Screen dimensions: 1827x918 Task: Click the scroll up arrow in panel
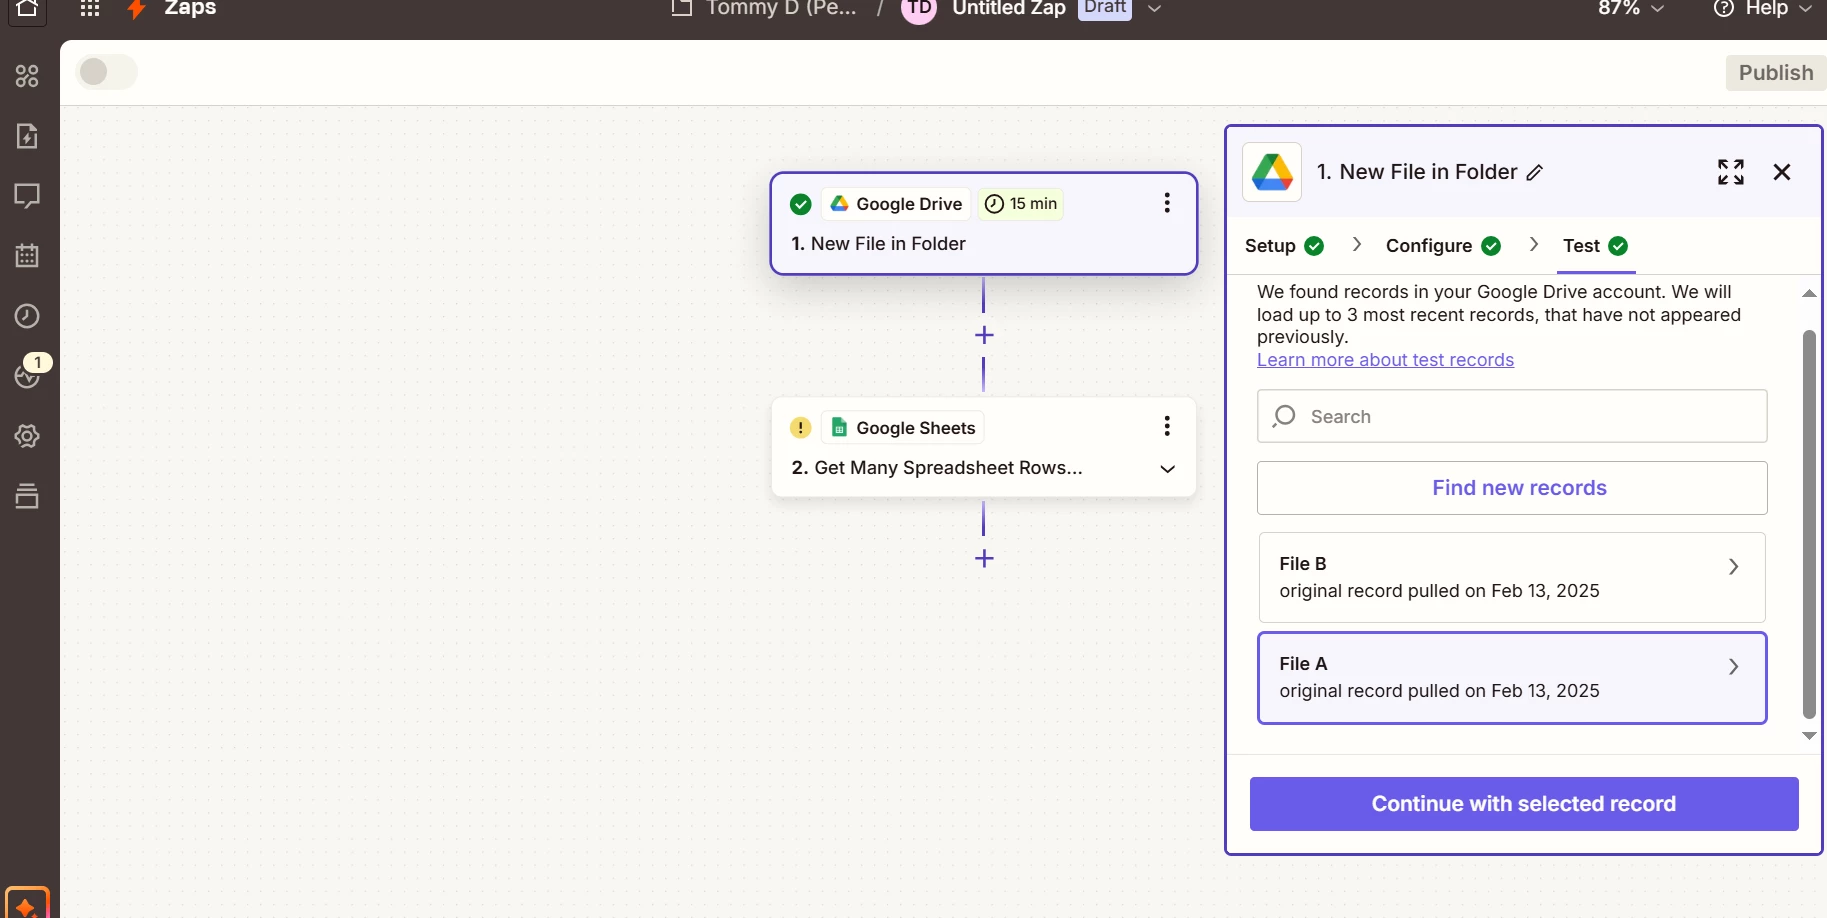pyautogui.click(x=1809, y=294)
